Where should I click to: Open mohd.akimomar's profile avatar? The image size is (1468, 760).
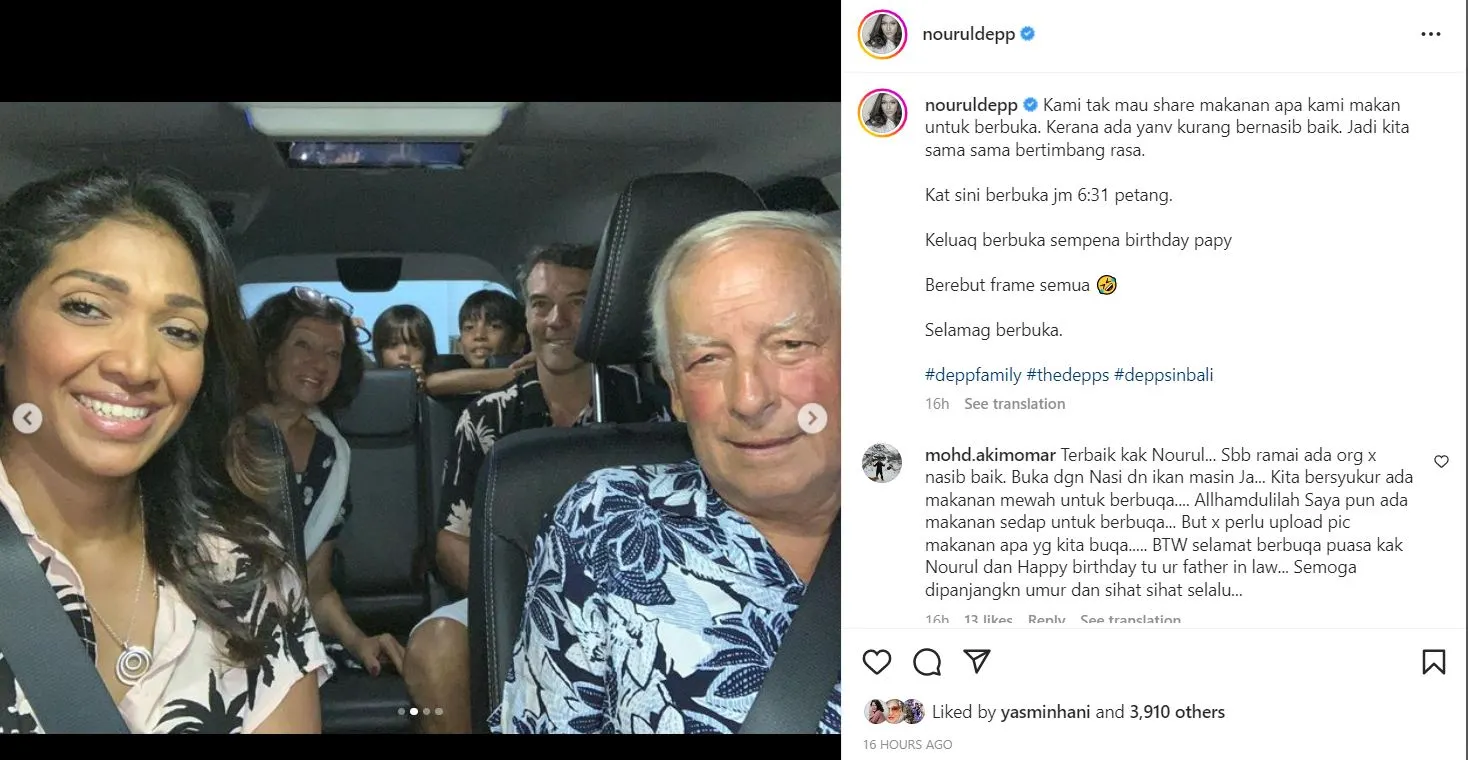click(x=882, y=463)
